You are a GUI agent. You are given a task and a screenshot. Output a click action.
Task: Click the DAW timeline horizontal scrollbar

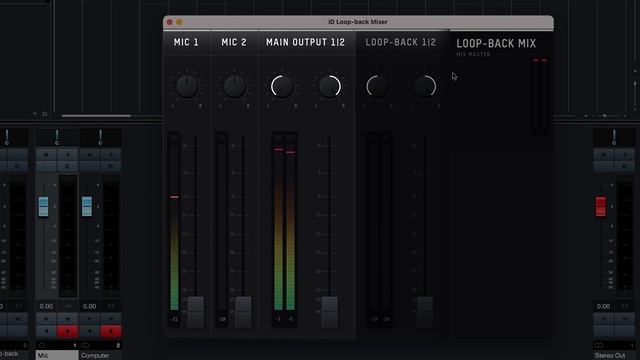tap(96, 116)
